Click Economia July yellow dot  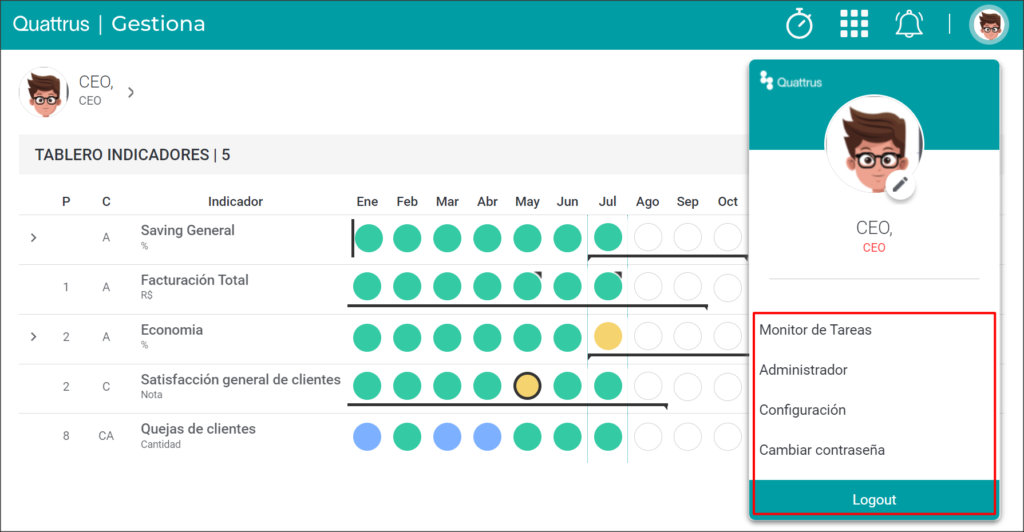(608, 336)
